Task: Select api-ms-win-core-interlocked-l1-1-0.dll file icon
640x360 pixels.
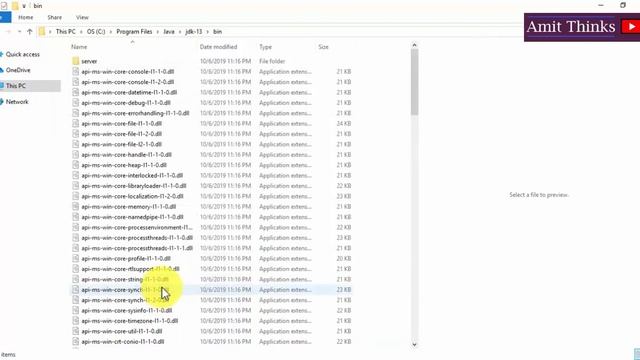Action: point(76,176)
